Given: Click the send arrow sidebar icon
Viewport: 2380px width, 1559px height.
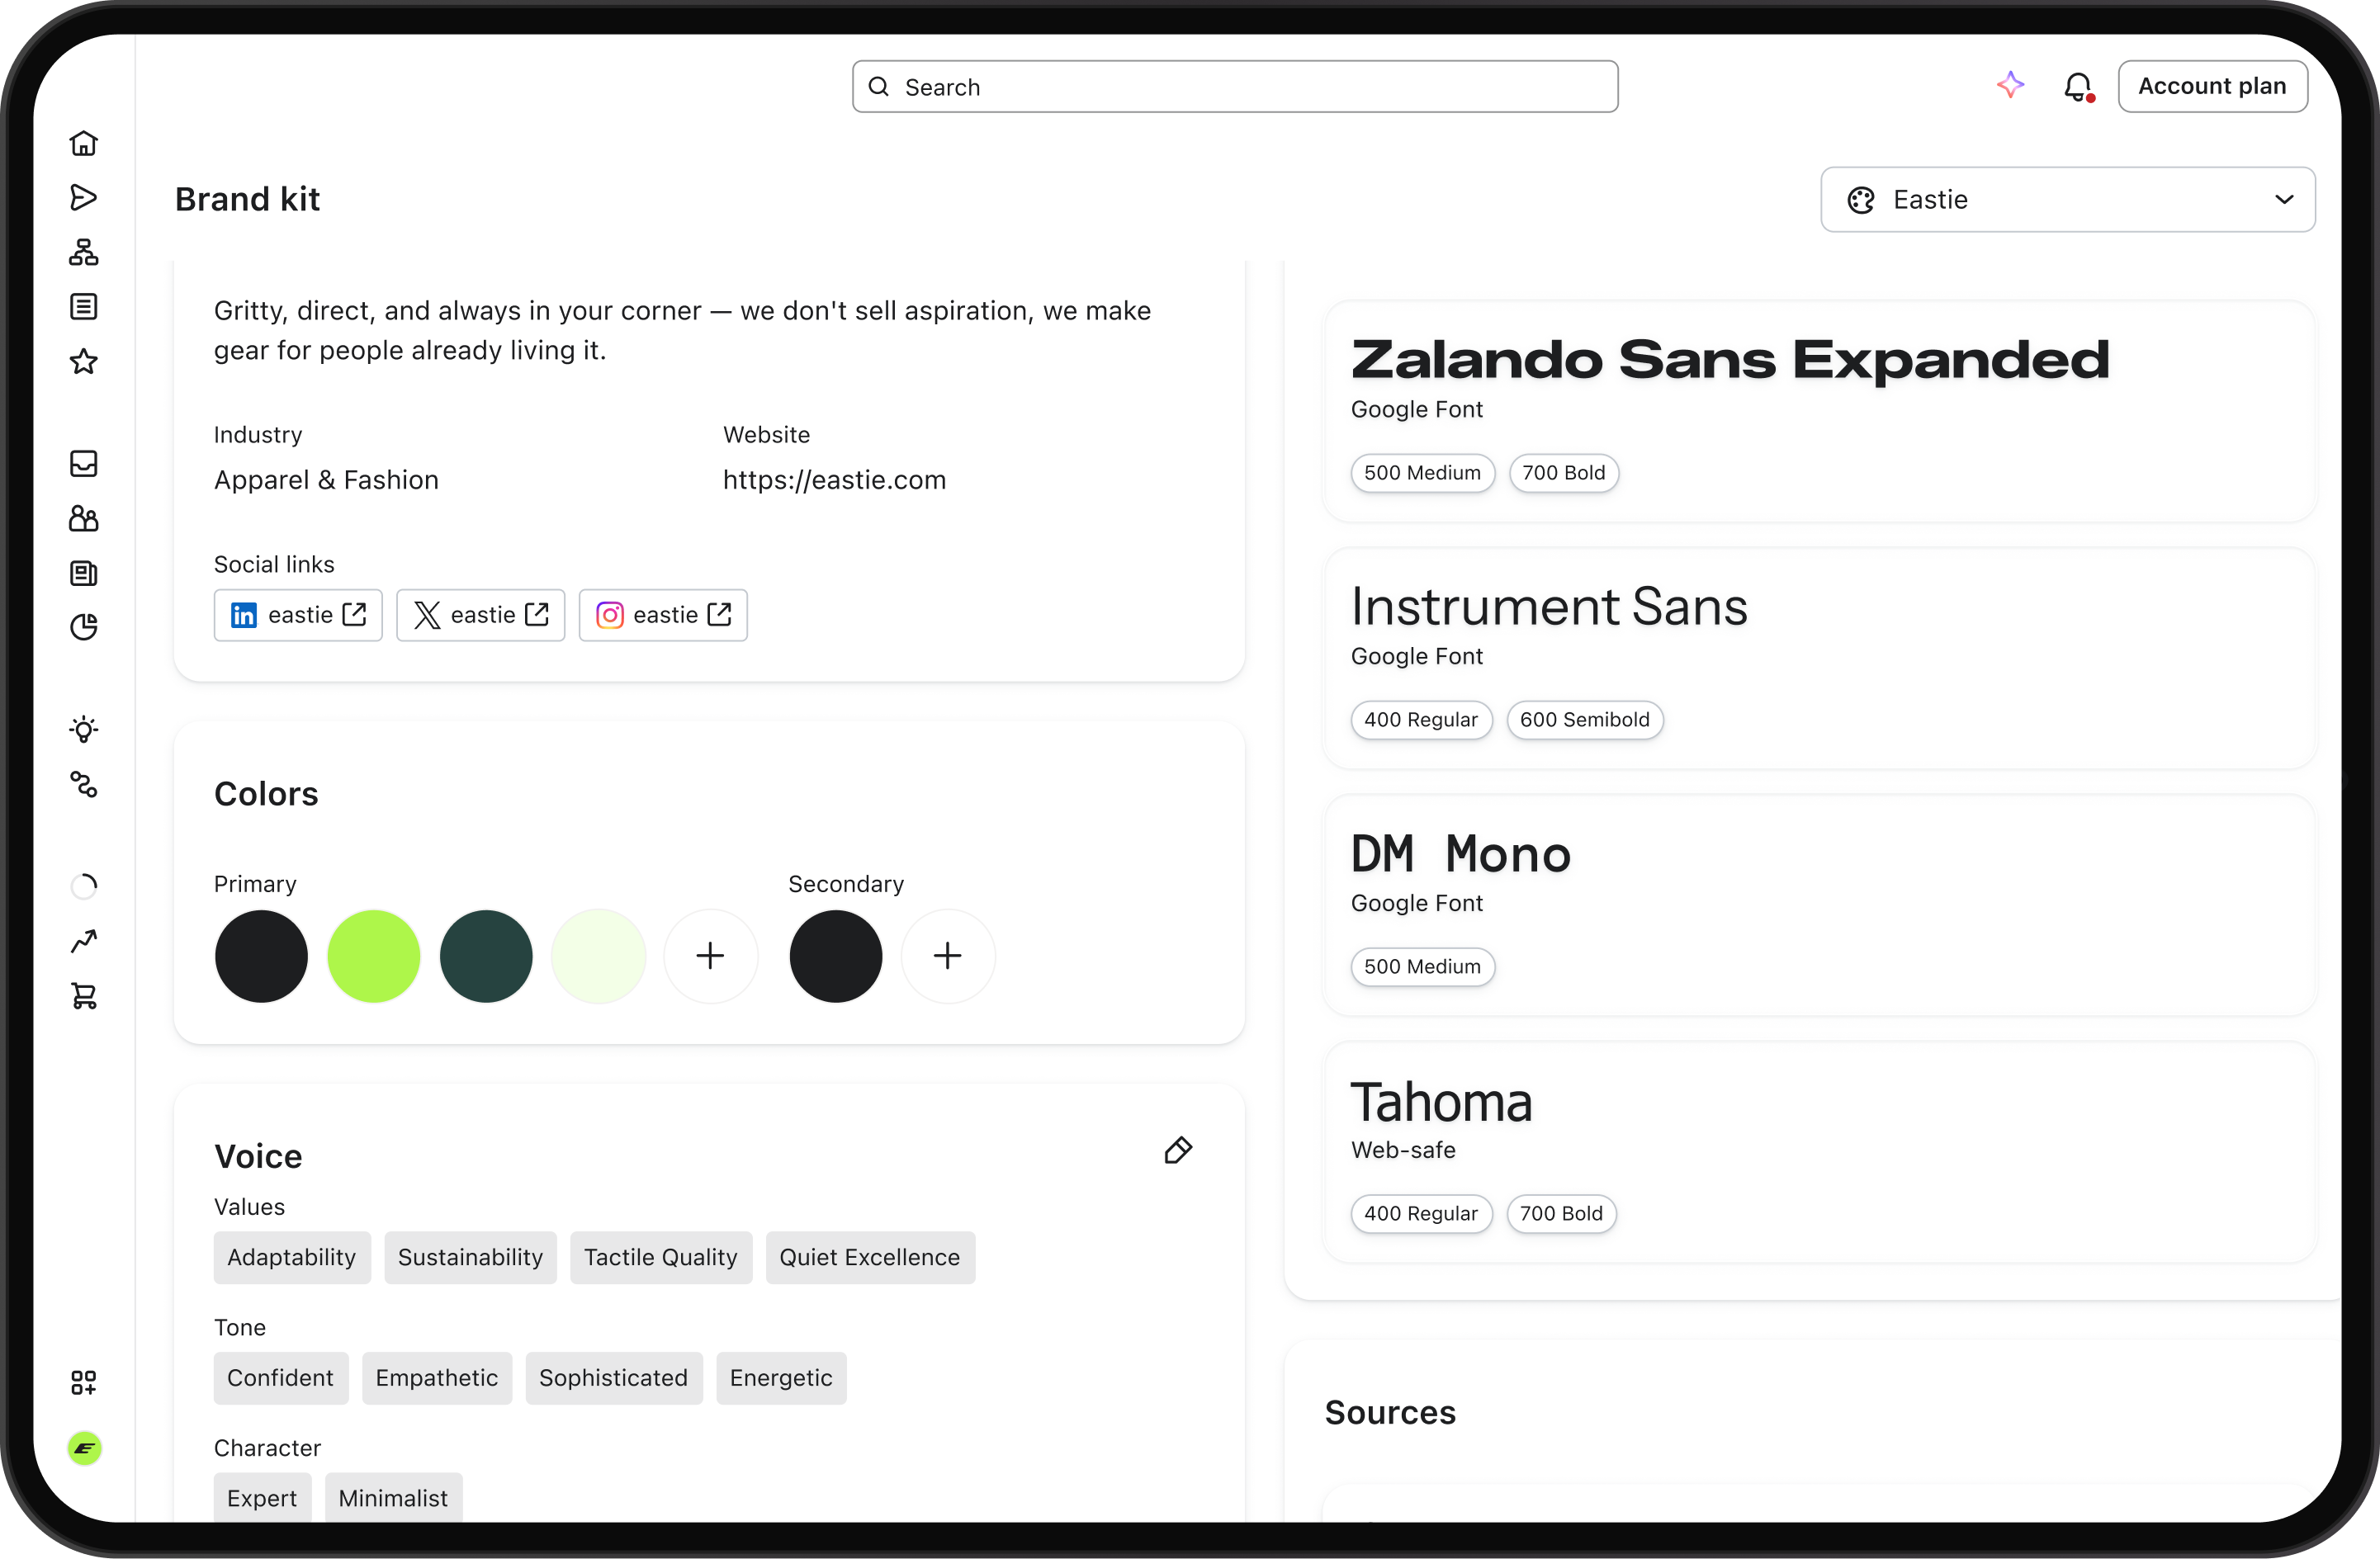Looking at the screenshot, I should coord(84,197).
